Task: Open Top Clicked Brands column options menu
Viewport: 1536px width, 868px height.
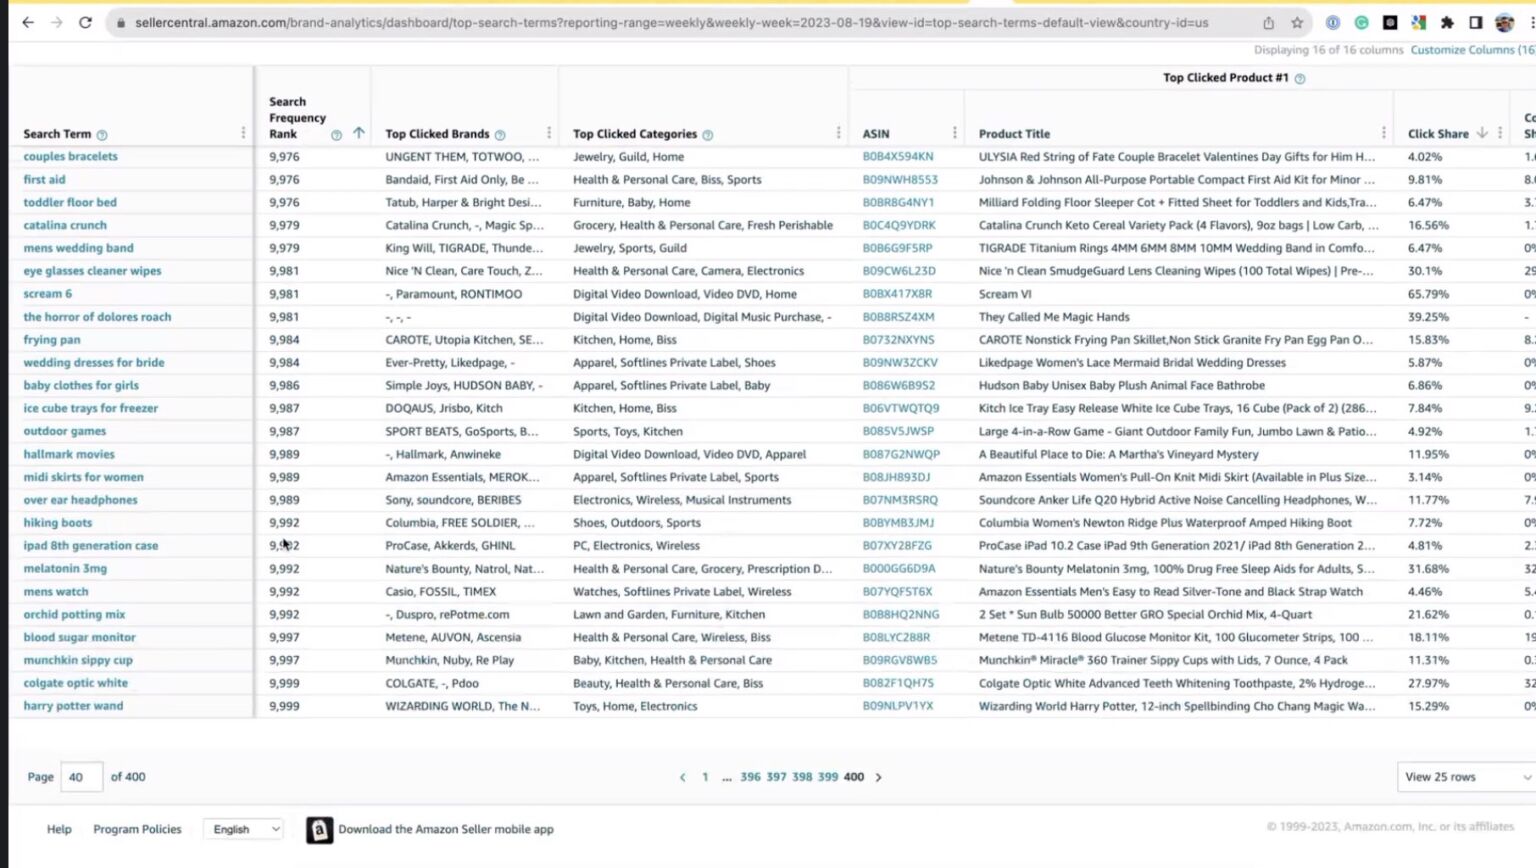Action: pos(549,133)
